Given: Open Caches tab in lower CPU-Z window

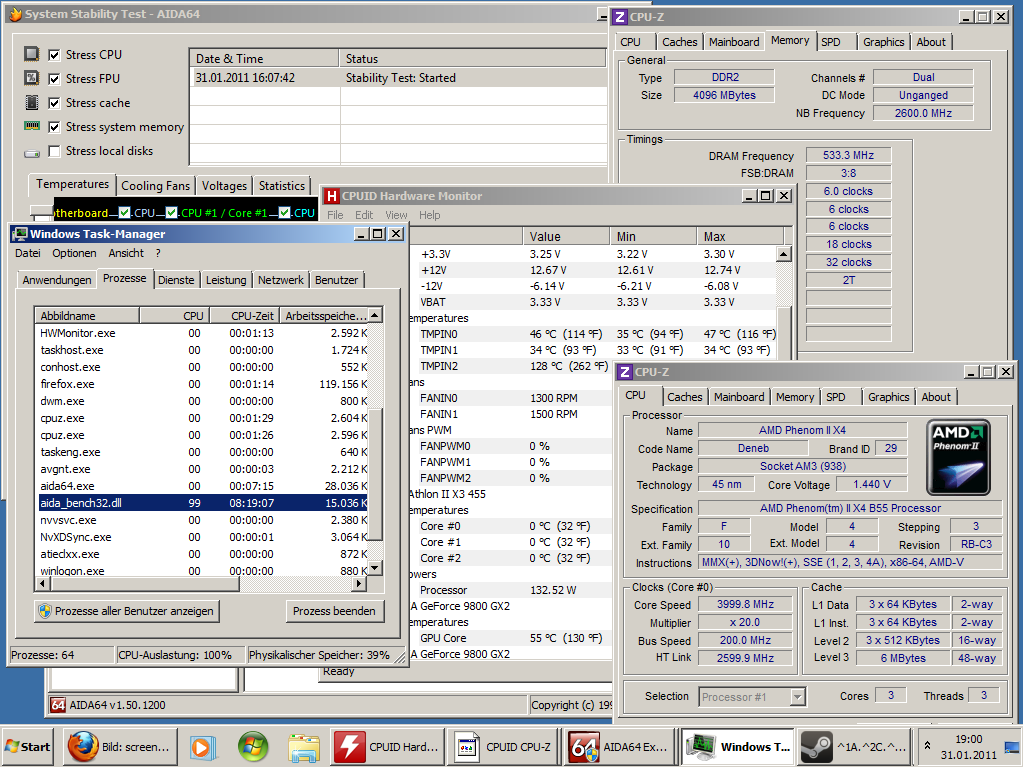Looking at the screenshot, I should click(684, 397).
